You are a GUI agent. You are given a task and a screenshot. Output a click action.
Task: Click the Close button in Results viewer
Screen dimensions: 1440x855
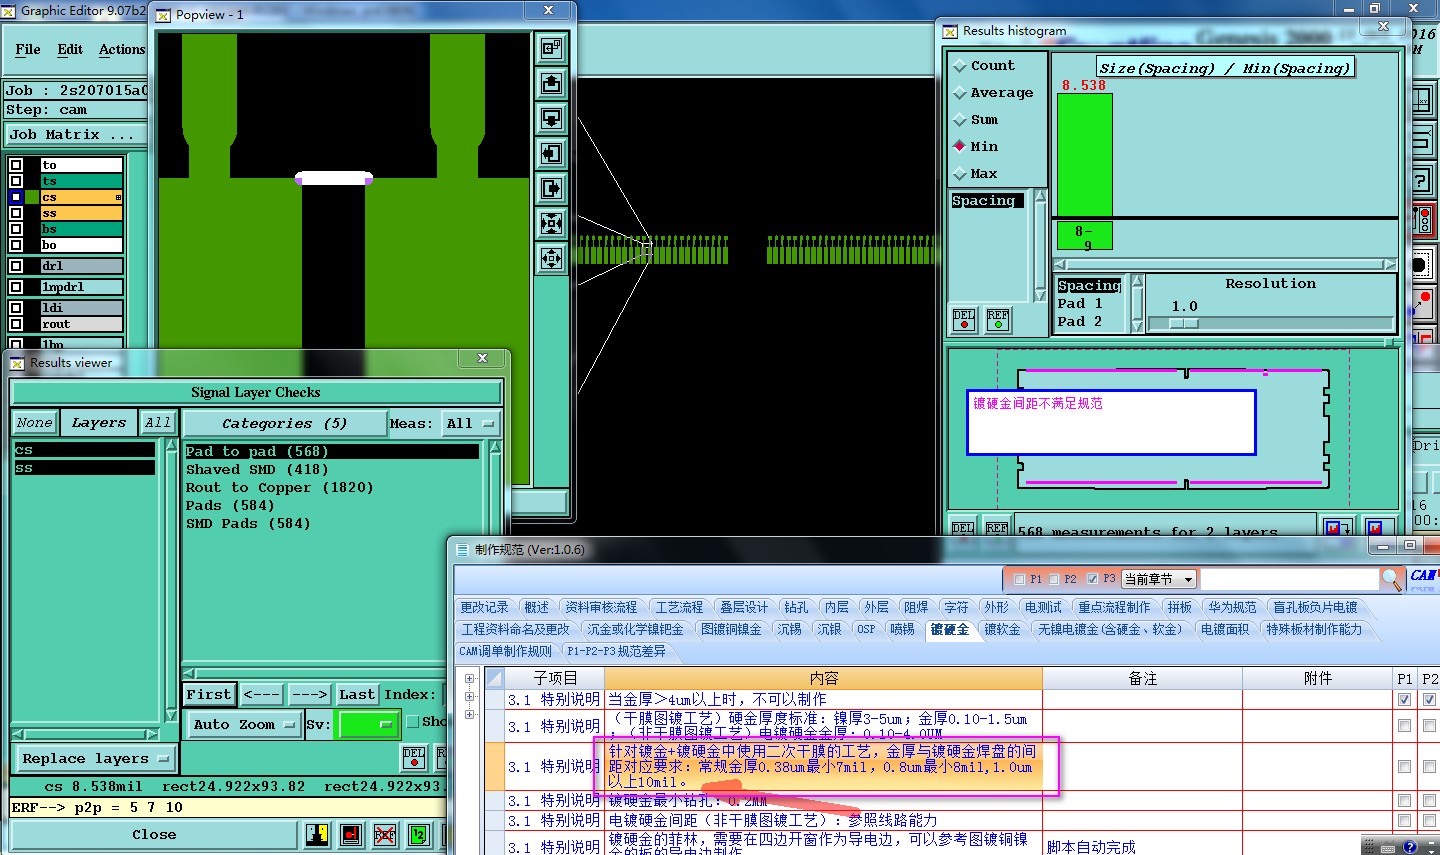154,834
